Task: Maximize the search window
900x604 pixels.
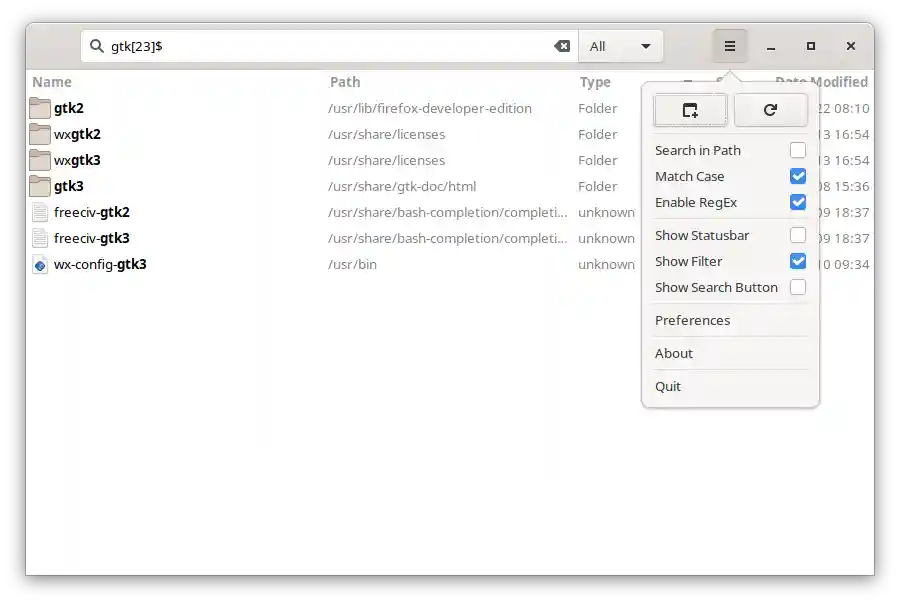Action: pyautogui.click(x=810, y=46)
